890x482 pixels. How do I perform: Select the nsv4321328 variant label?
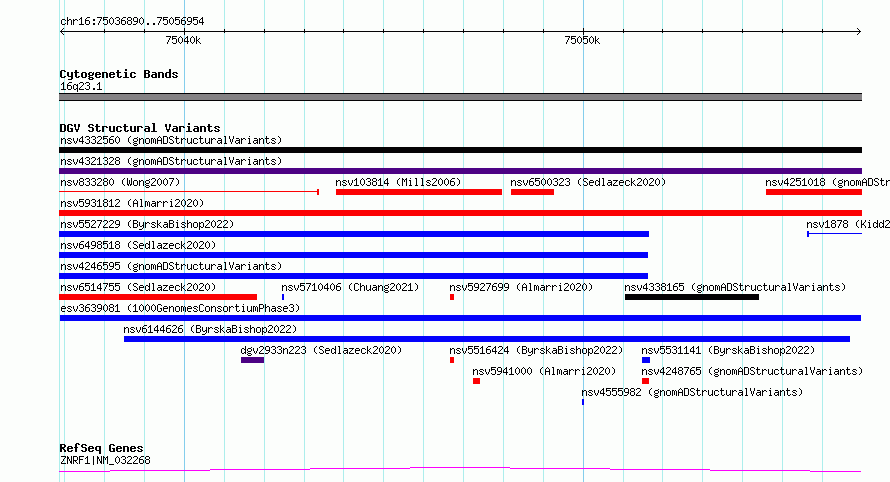click(x=171, y=161)
